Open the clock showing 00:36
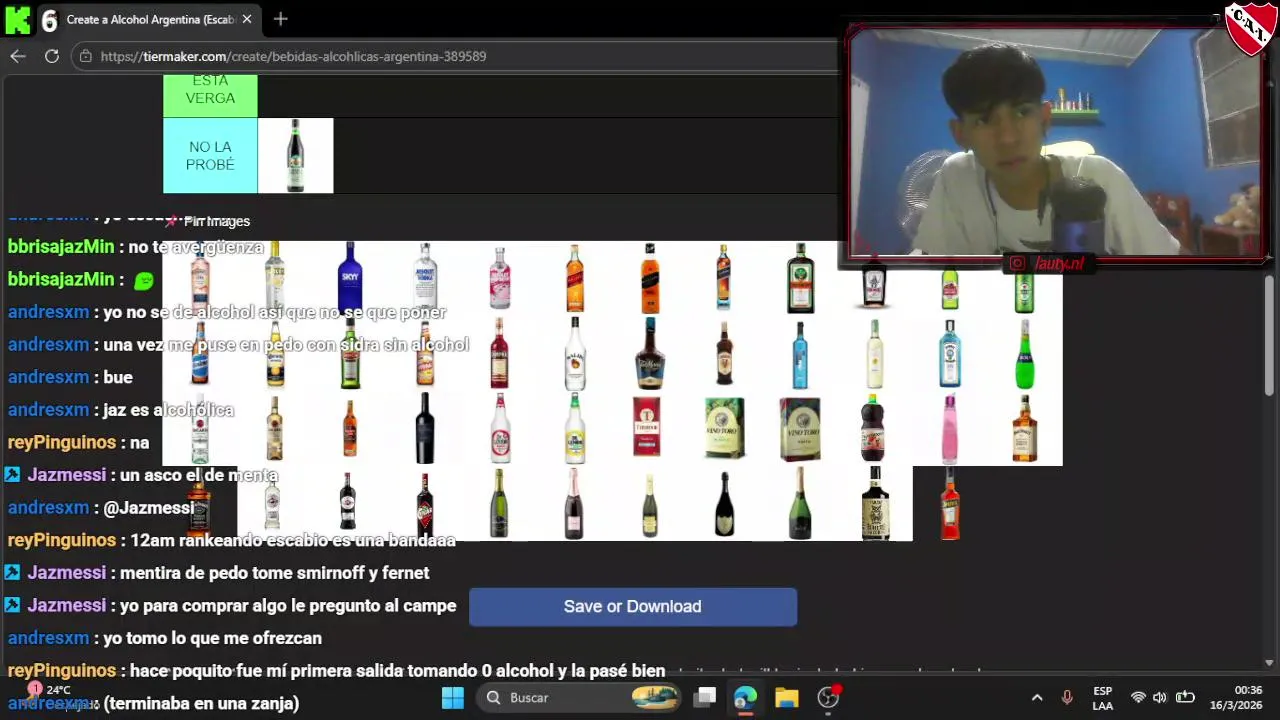This screenshot has width=1280, height=720. click(1237, 698)
